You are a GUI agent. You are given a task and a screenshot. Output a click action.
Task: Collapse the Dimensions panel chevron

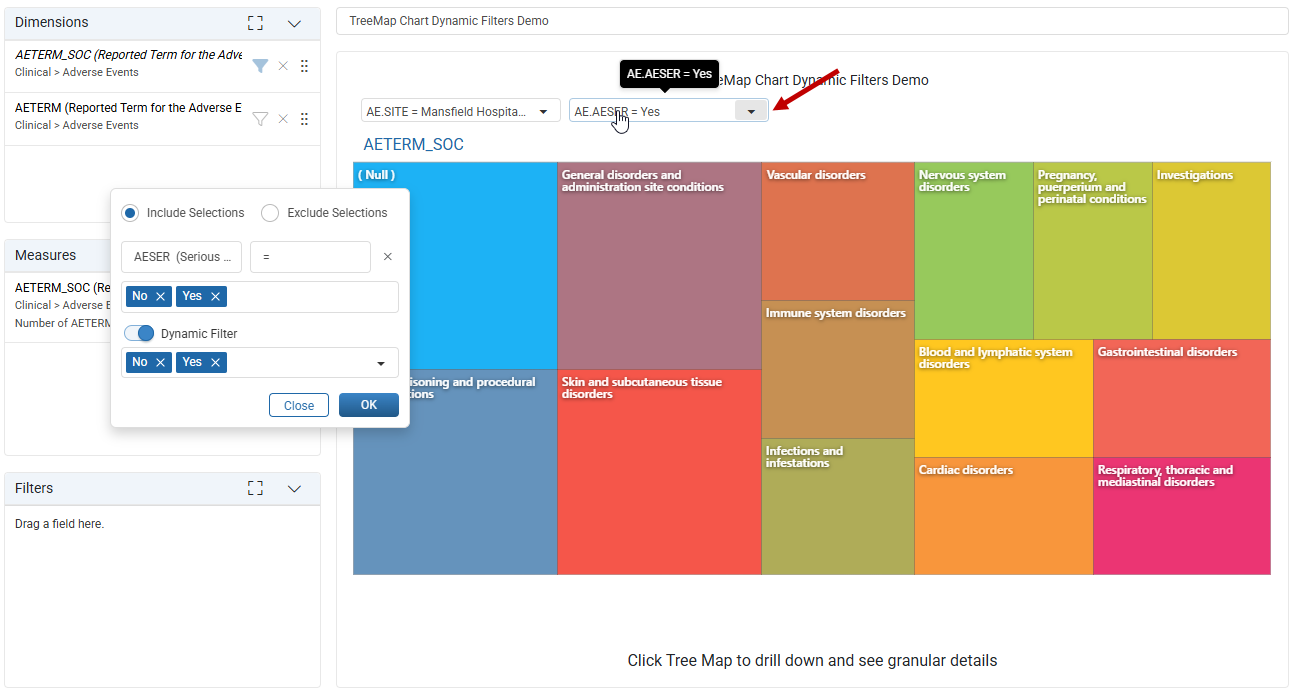[x=294, y=23]
